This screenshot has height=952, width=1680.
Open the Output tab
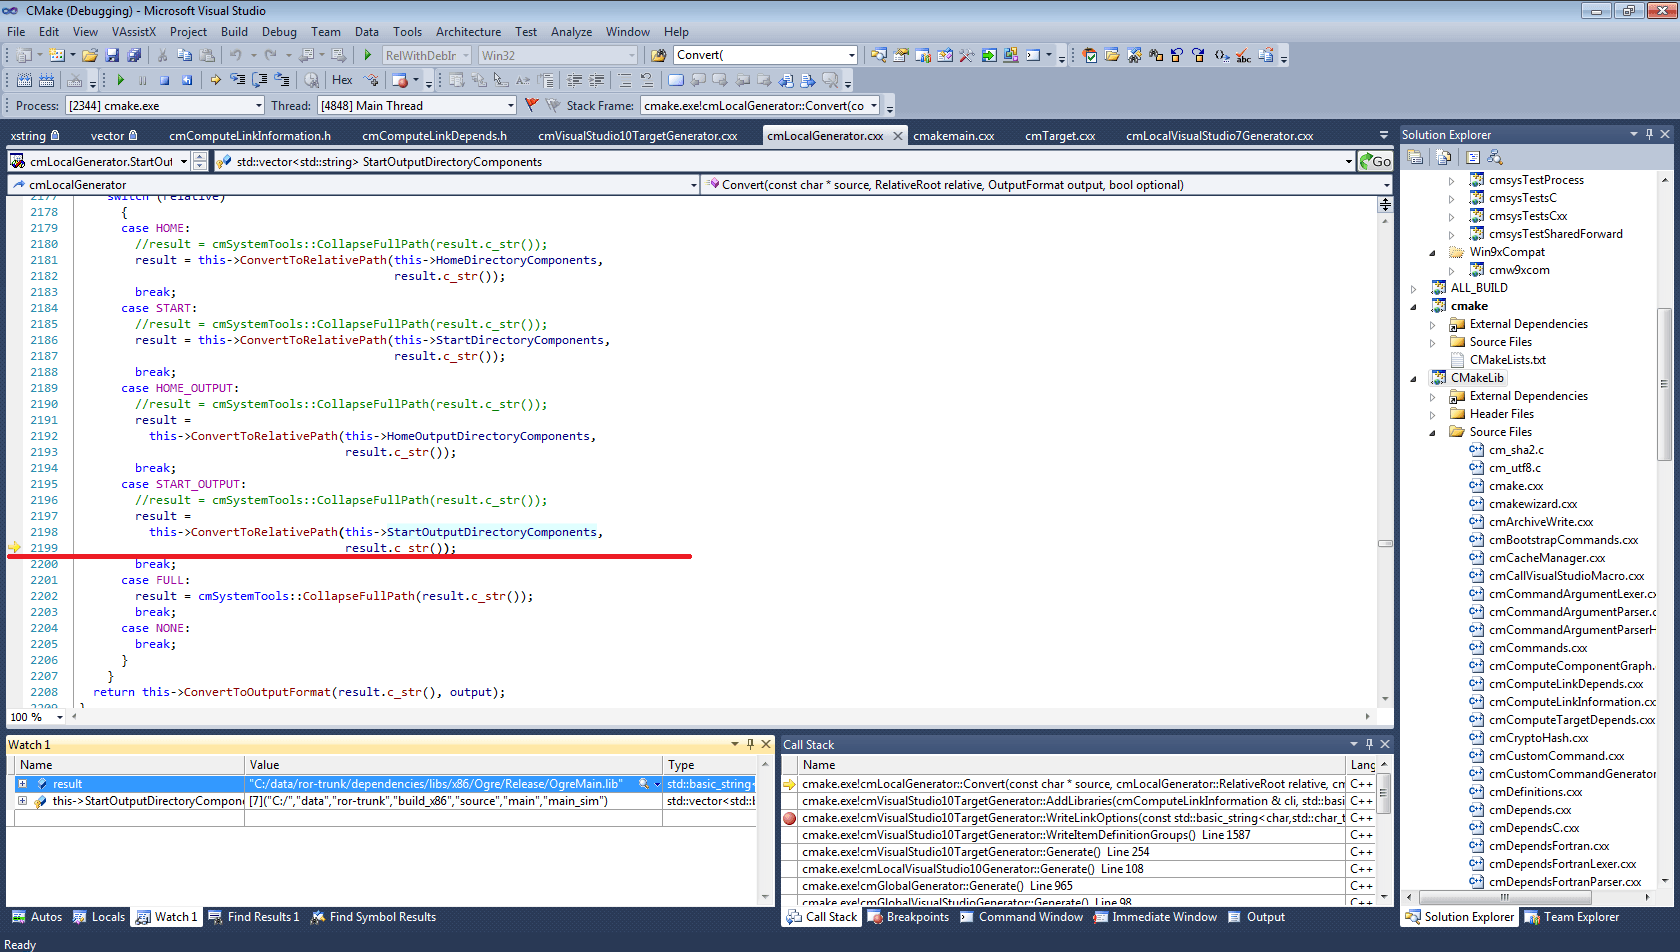[1256, 917]
